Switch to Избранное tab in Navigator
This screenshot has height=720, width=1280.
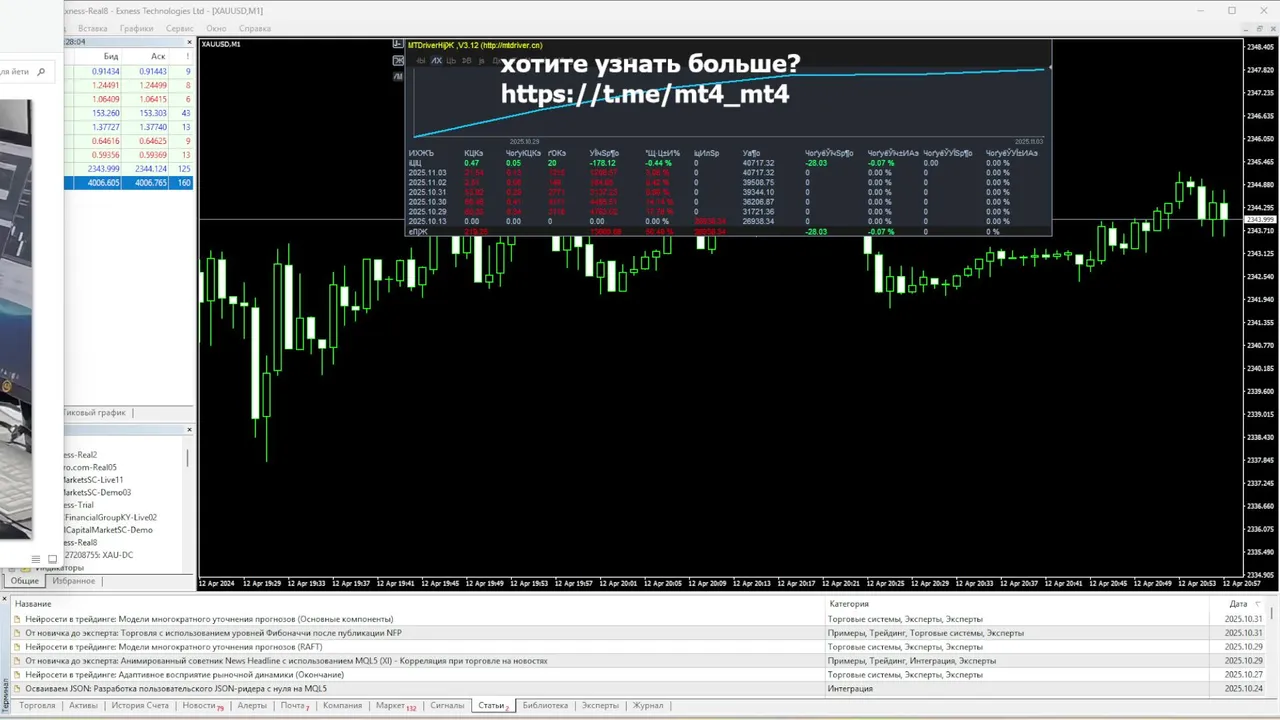(74, 581)
